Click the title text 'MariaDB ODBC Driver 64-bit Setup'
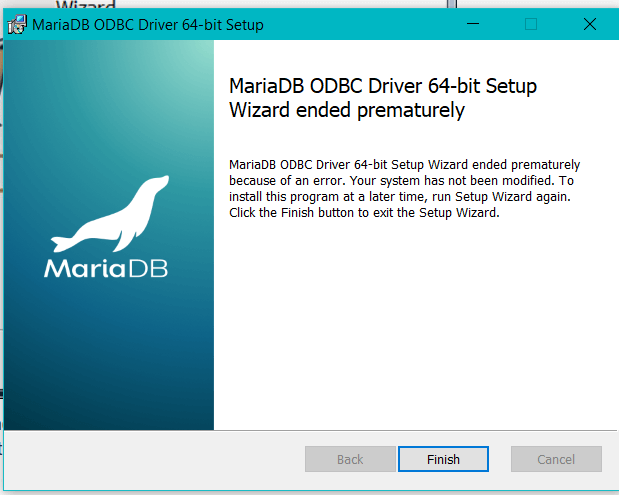The image size is (619, 495). pos(148,25)
